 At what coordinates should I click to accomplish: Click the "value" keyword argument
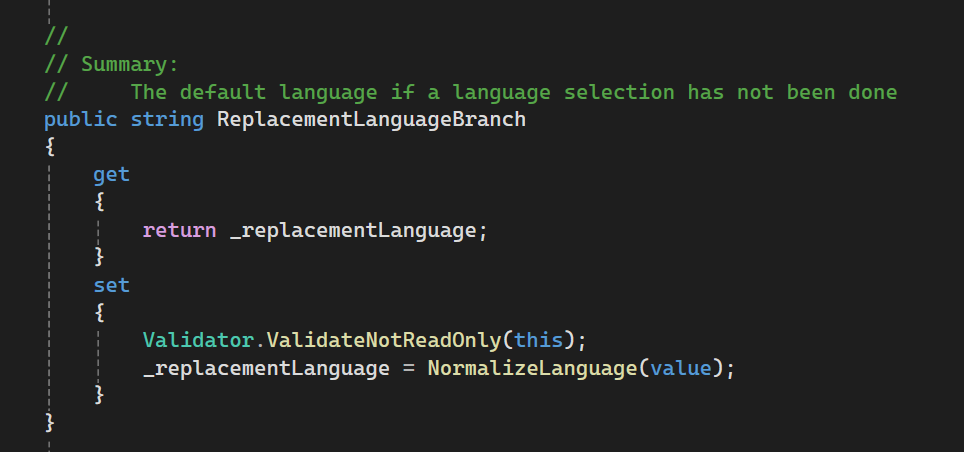[680, 368]
